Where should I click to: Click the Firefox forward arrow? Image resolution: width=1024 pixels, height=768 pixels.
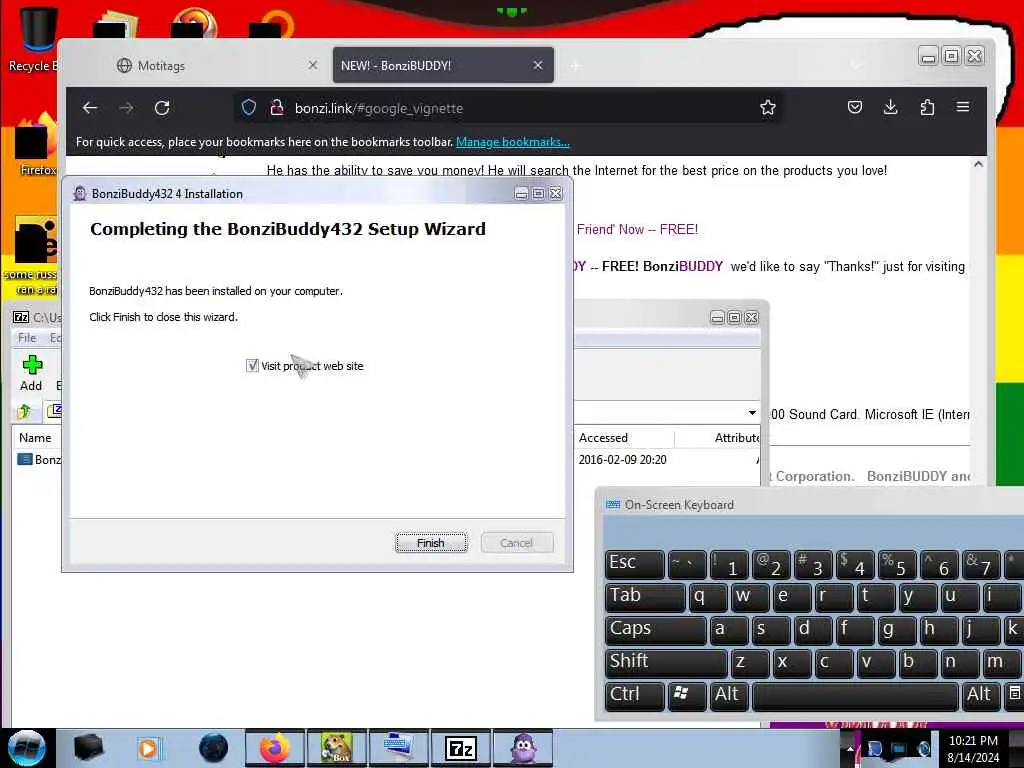tap(126, 108)
